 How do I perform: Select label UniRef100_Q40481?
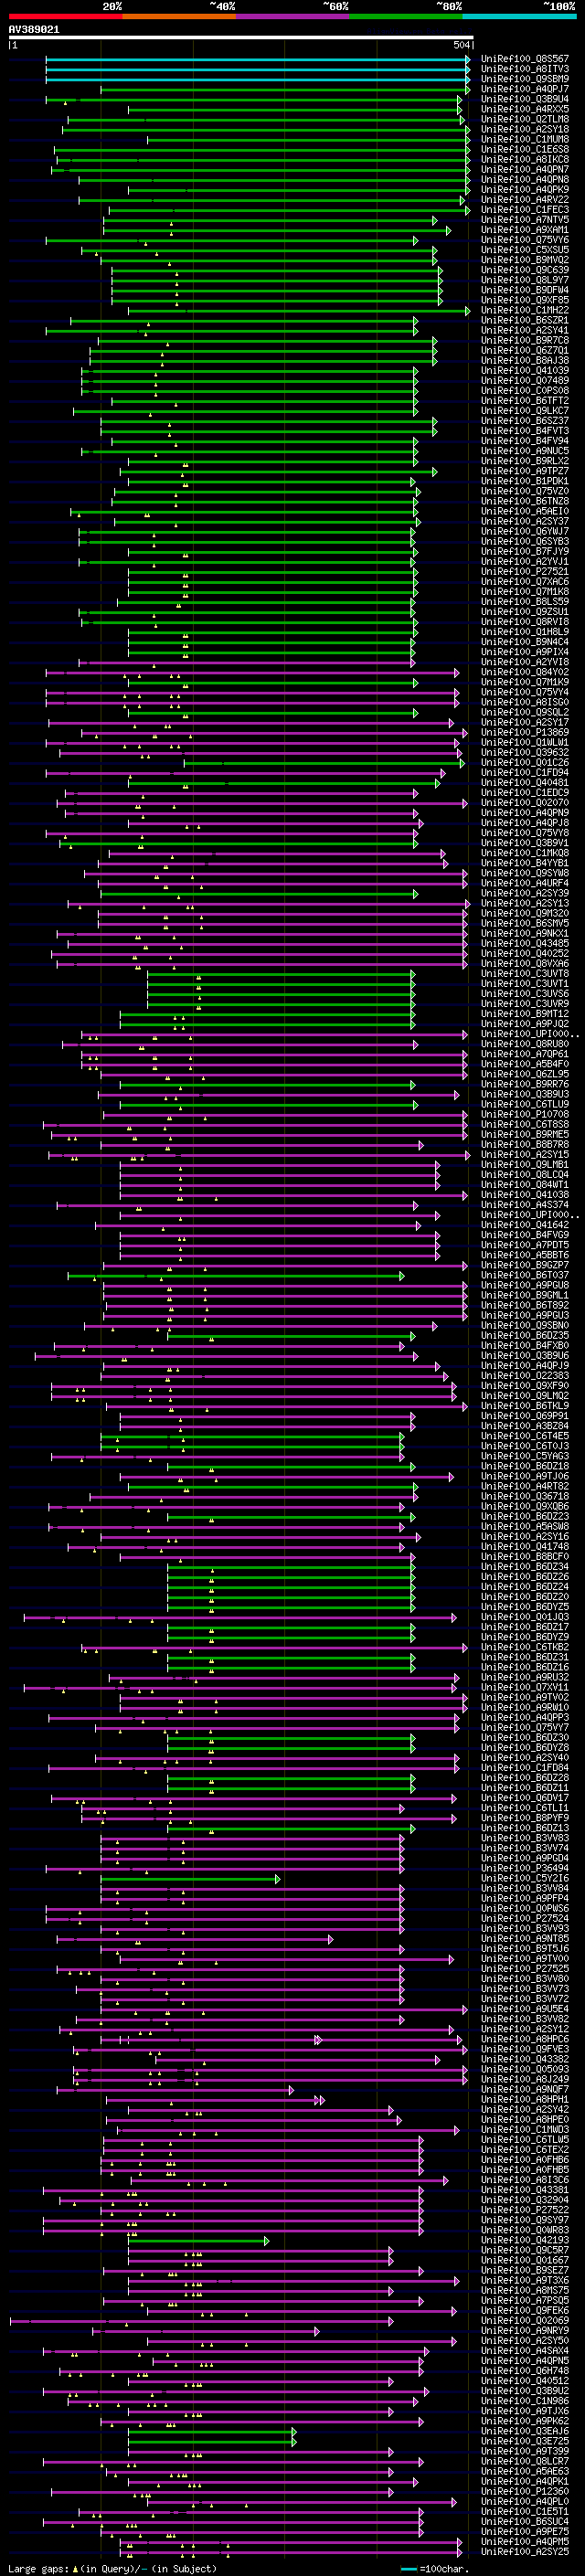(525, 783)
